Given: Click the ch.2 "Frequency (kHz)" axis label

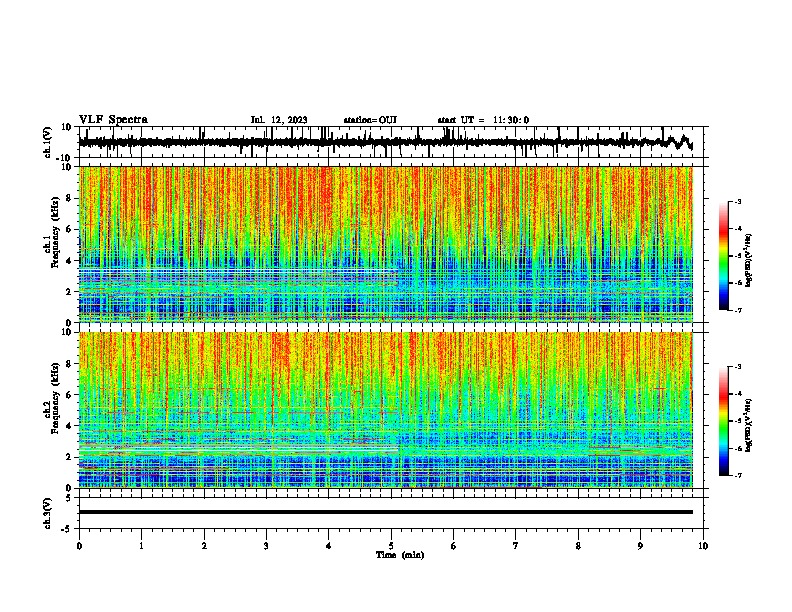Looking at the screenshot, I should (54, 398).
